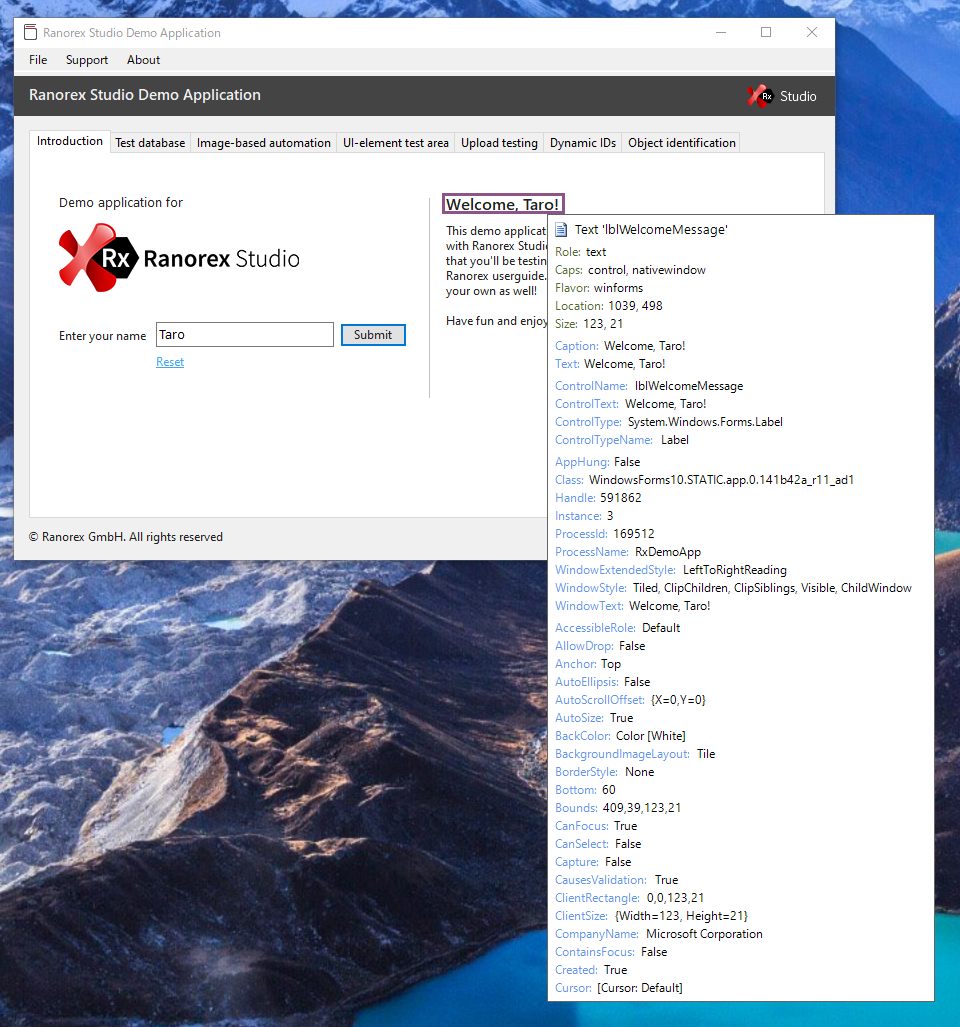The image size is (960, 1027).
Task: Click the 'ContainsFocus: False' row
Action: (x=611, y=952)
